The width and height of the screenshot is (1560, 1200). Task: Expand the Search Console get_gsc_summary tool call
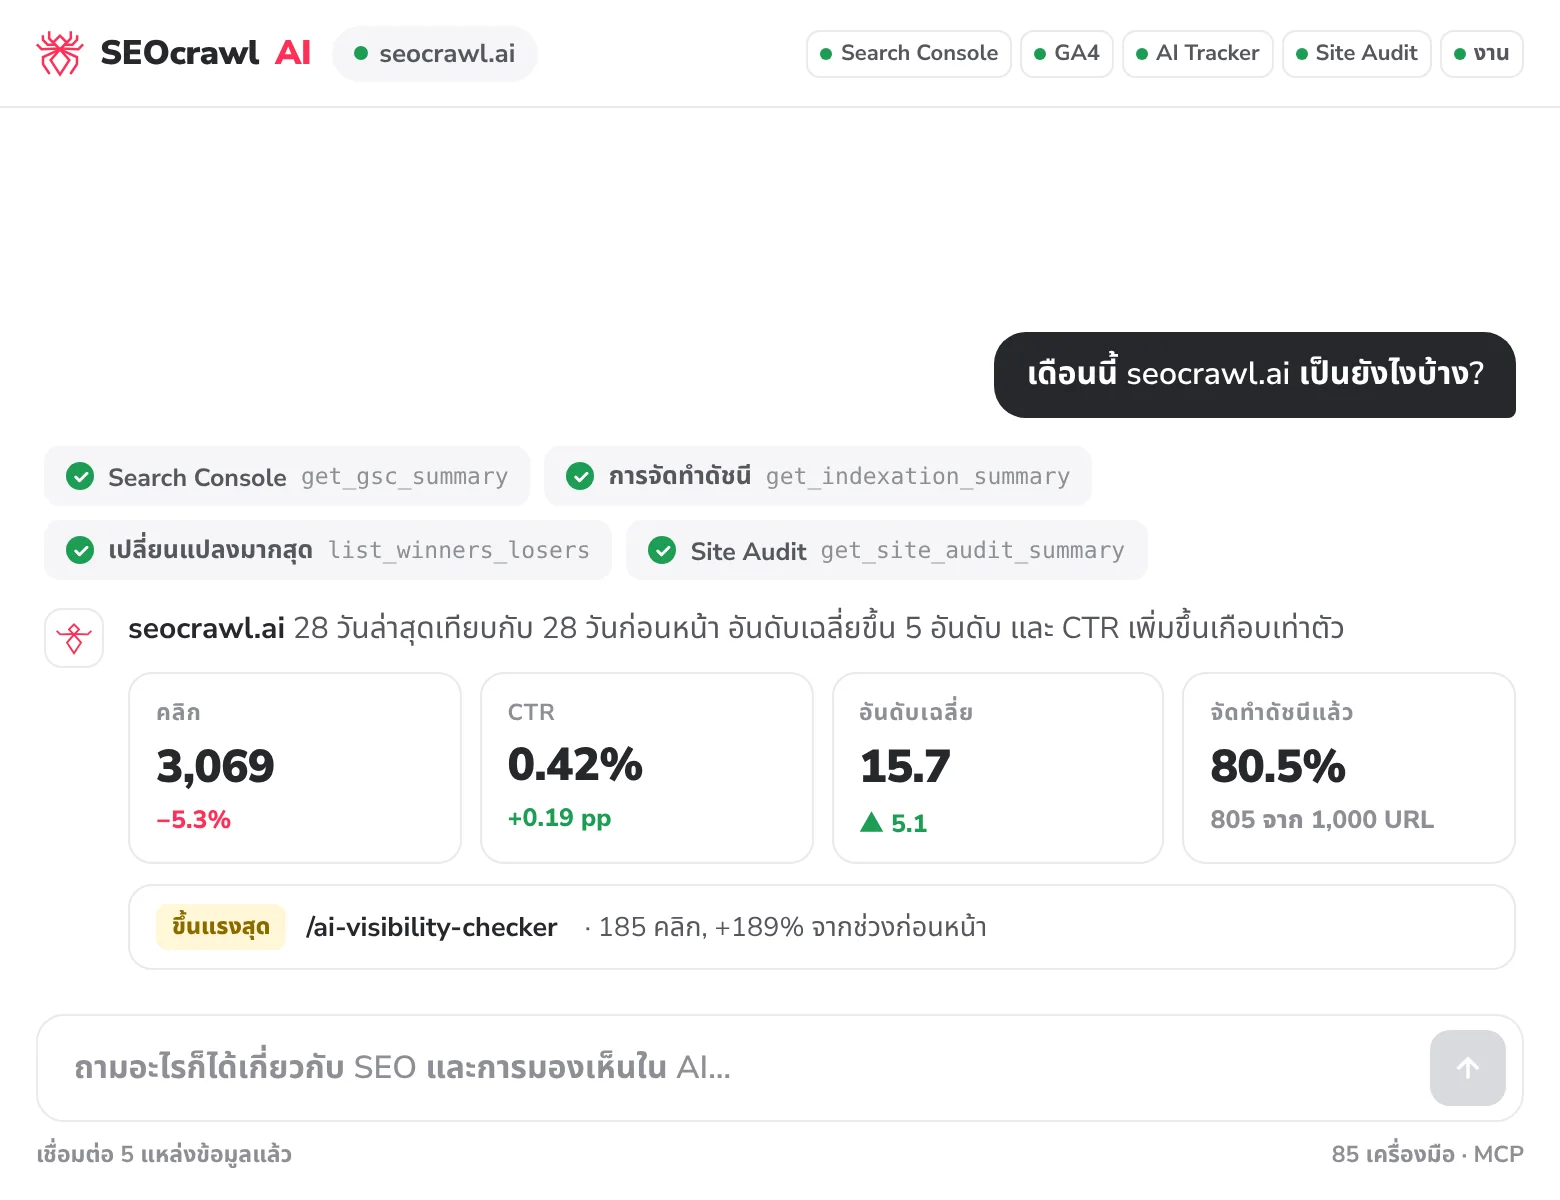tap(287, 476)
